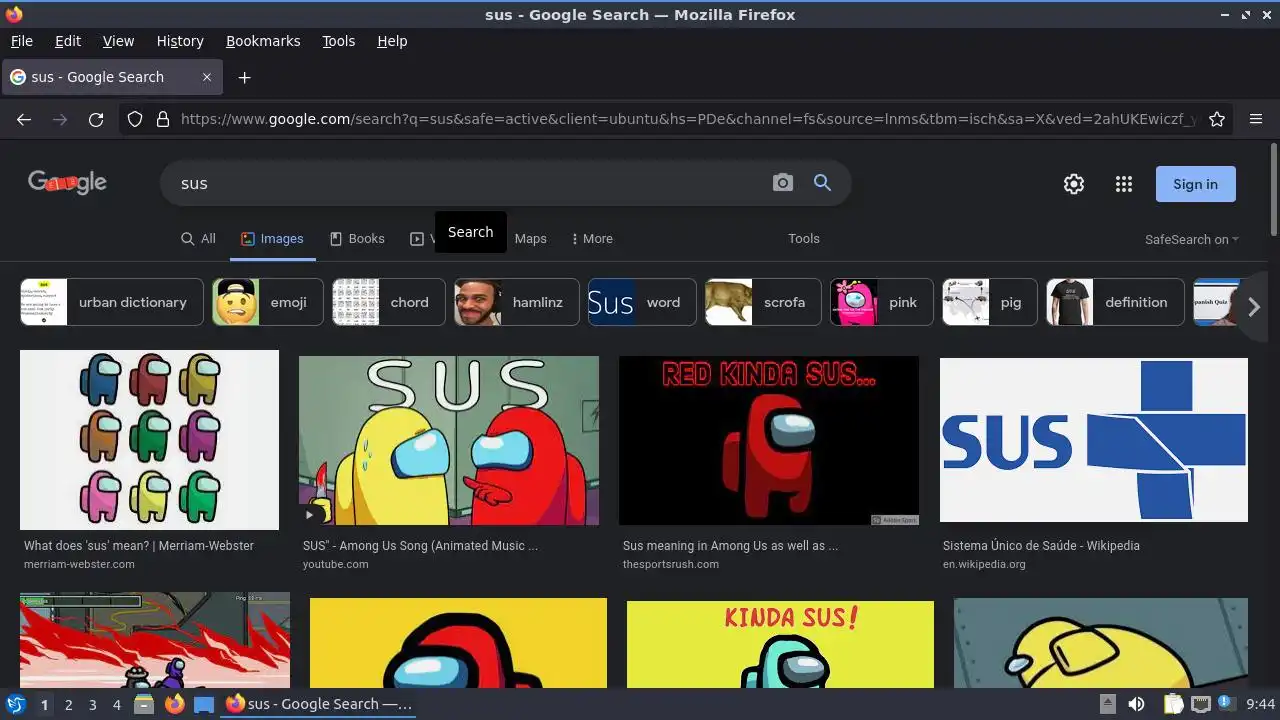This screenshot has height=720, width=1280.
Task: Open the File menu
Action: click(21, 41)
